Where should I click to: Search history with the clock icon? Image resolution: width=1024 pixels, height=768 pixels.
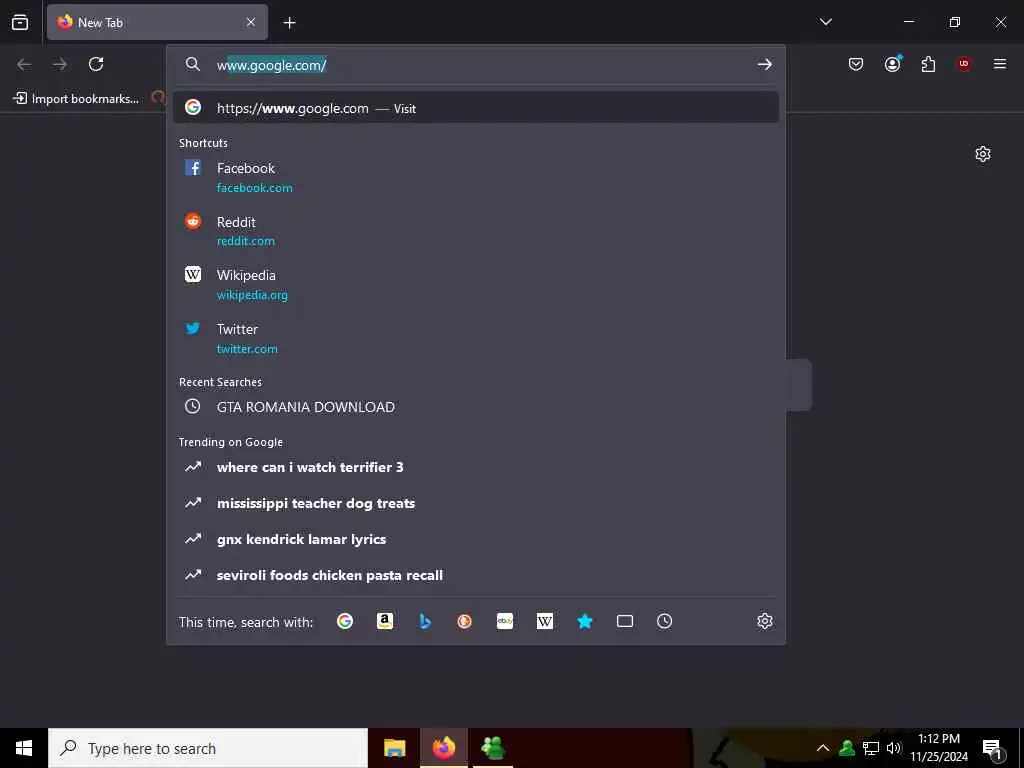[664, 621]
